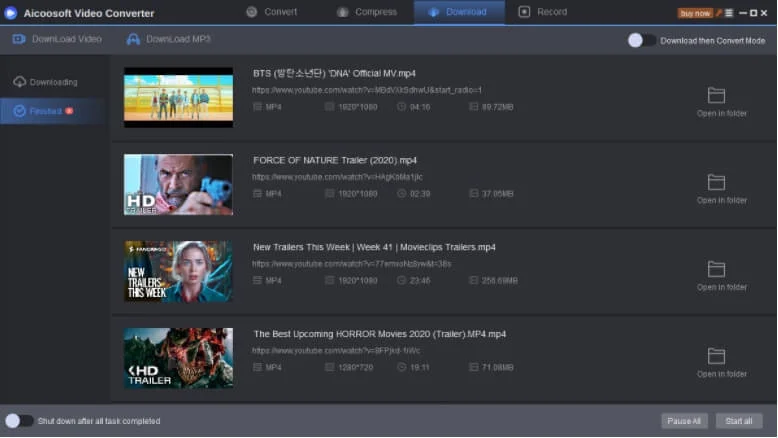The height and width of the screenshot is (438, 778).
Task: Click the Pause All button
Action: pos(684,421)
